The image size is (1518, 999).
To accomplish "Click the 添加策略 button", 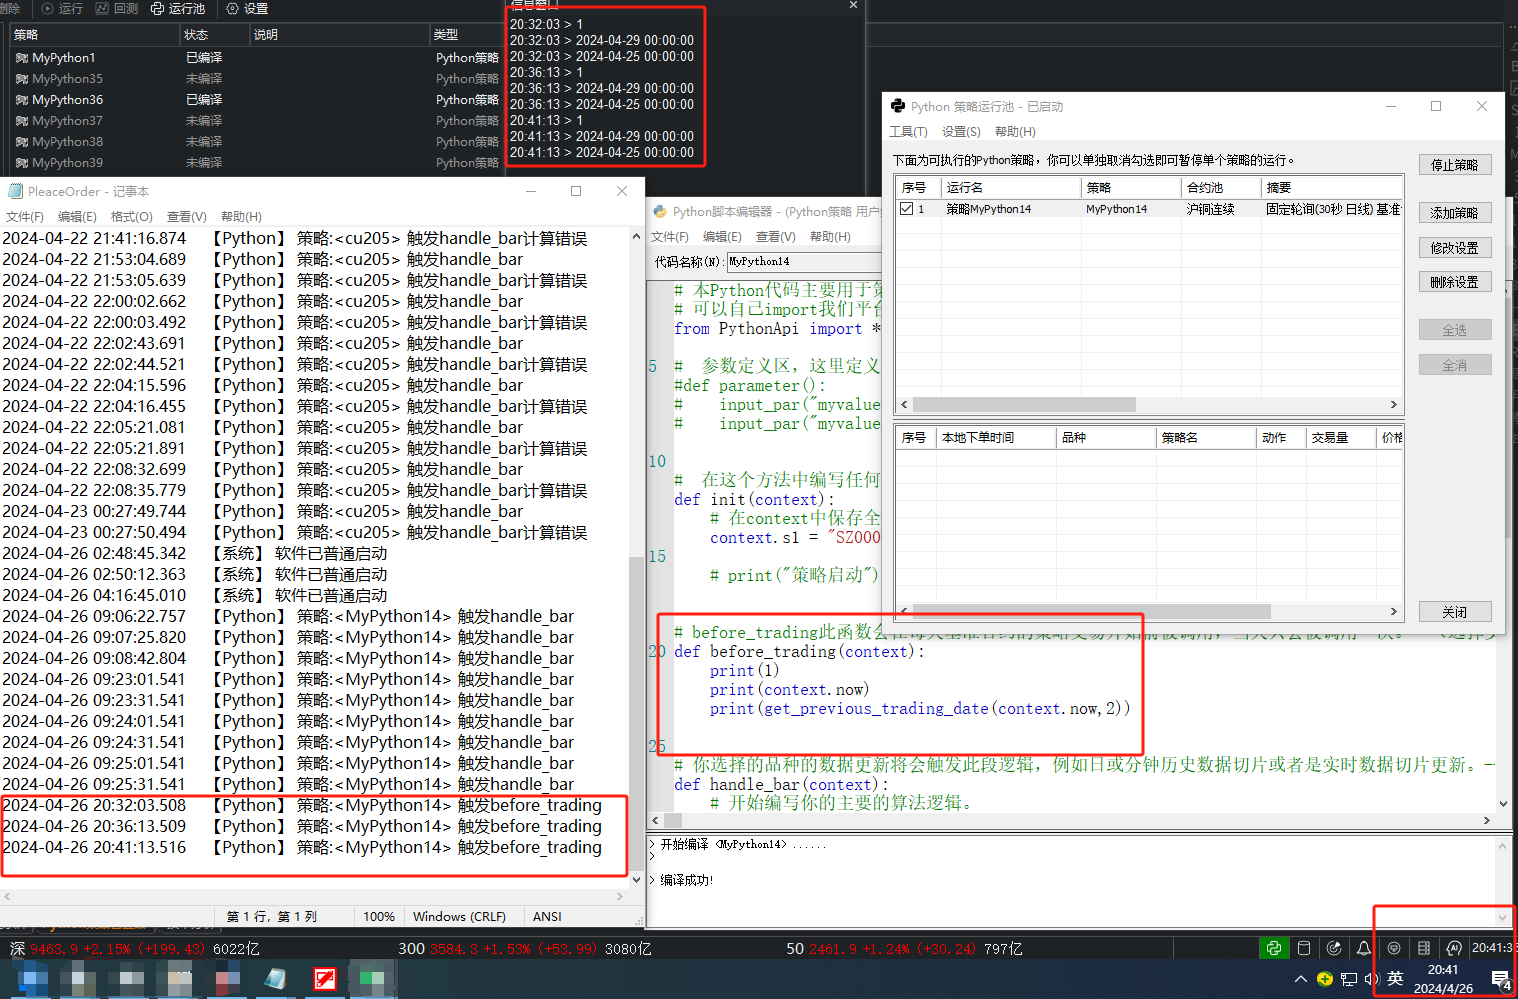I will [x=1455, y=213].
